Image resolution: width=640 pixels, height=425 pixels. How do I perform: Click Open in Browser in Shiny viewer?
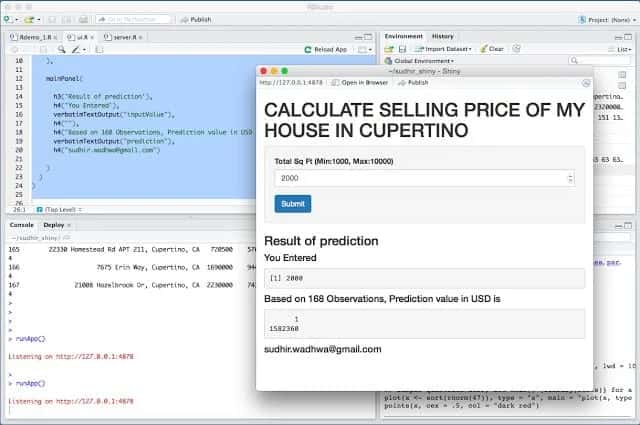pyautogui.click(x=360, y=82)
